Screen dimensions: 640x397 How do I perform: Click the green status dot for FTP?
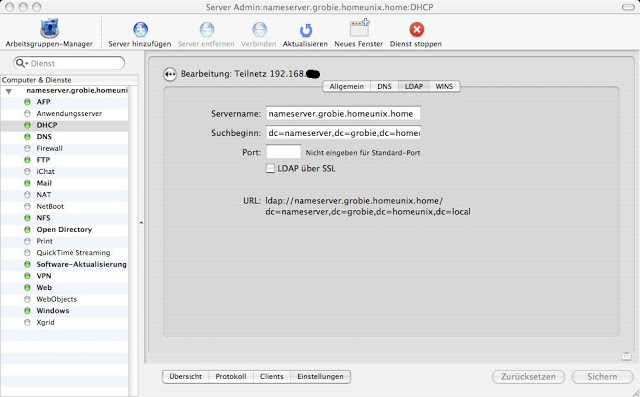click(x=27, y=160)
